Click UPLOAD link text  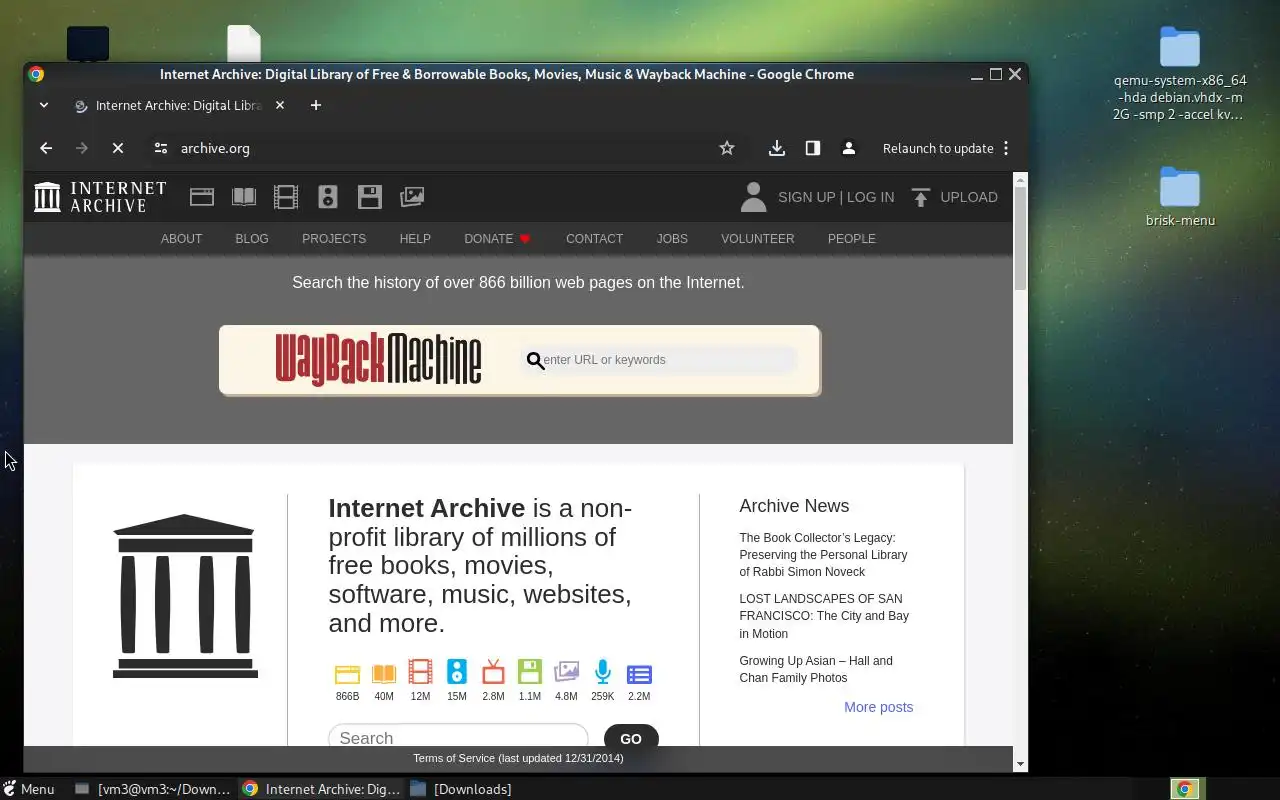pyautogui.click(x=969, y=197)
